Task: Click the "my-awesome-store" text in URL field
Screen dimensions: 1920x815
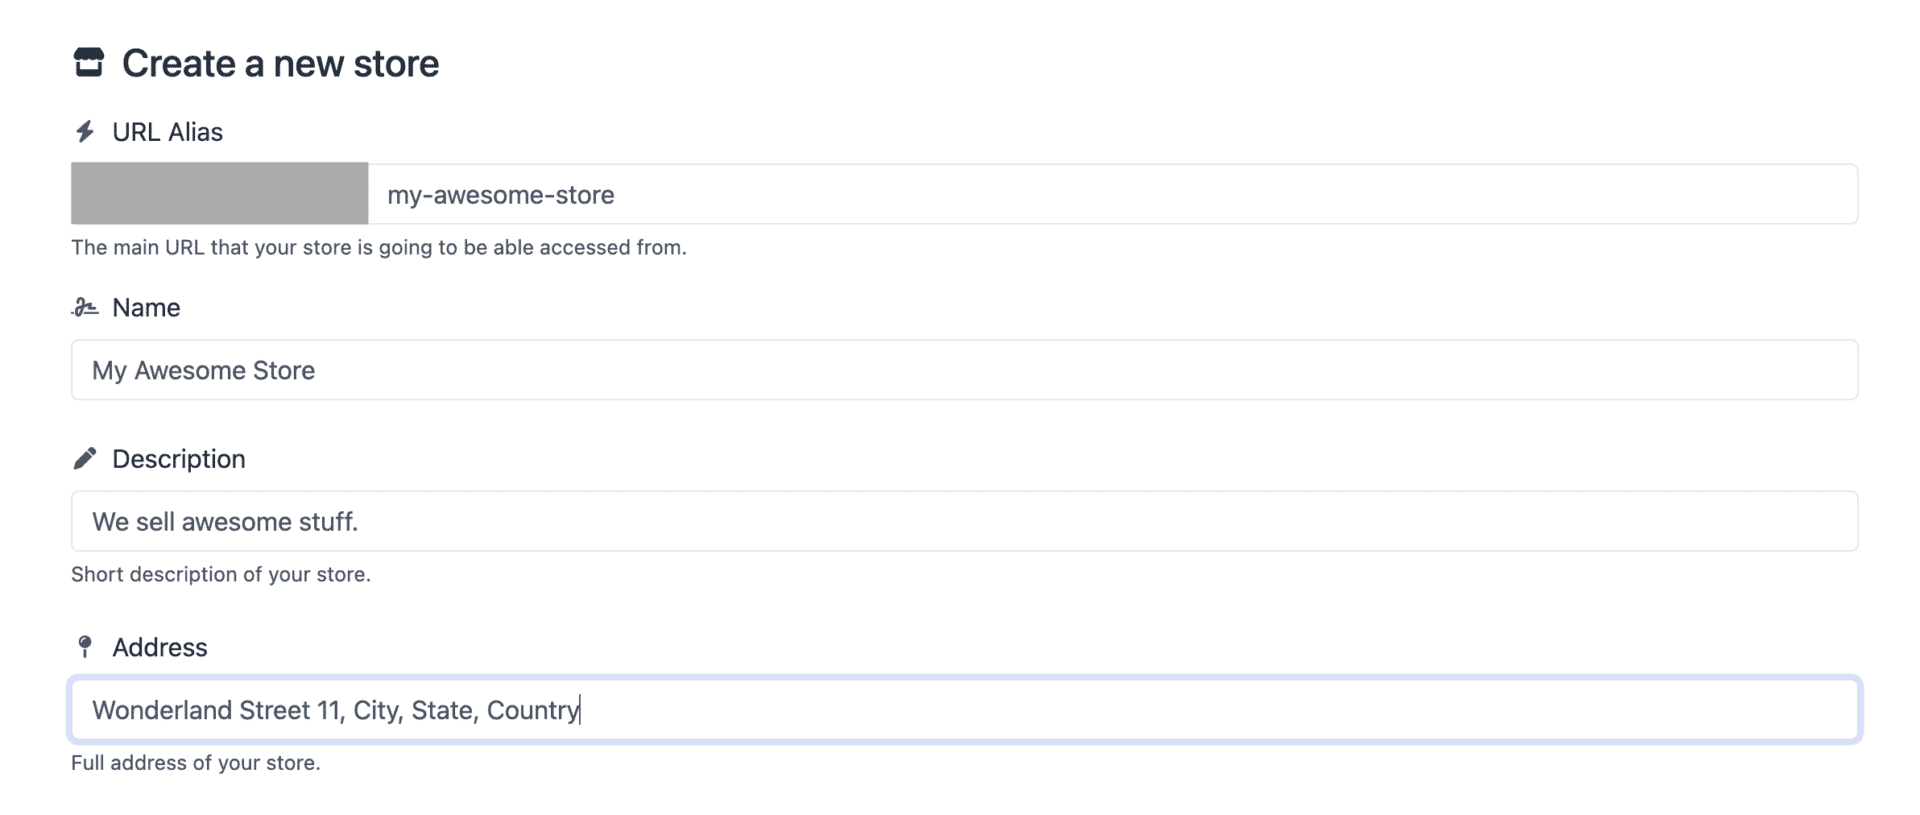Action: click(x=500, y=195)
